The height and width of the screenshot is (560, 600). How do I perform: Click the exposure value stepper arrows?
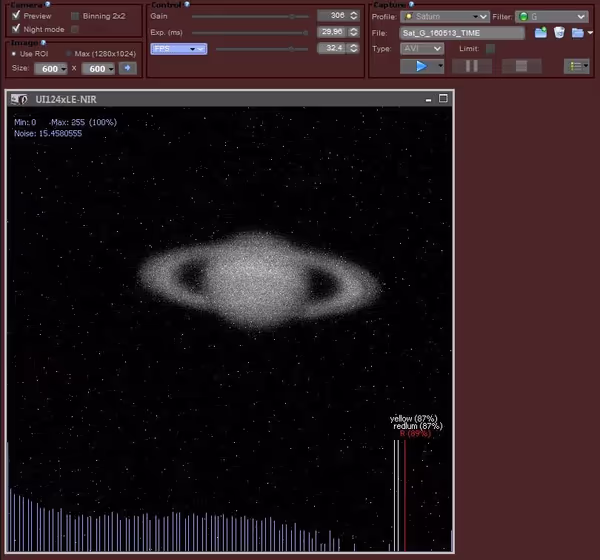tap(354, 32)
